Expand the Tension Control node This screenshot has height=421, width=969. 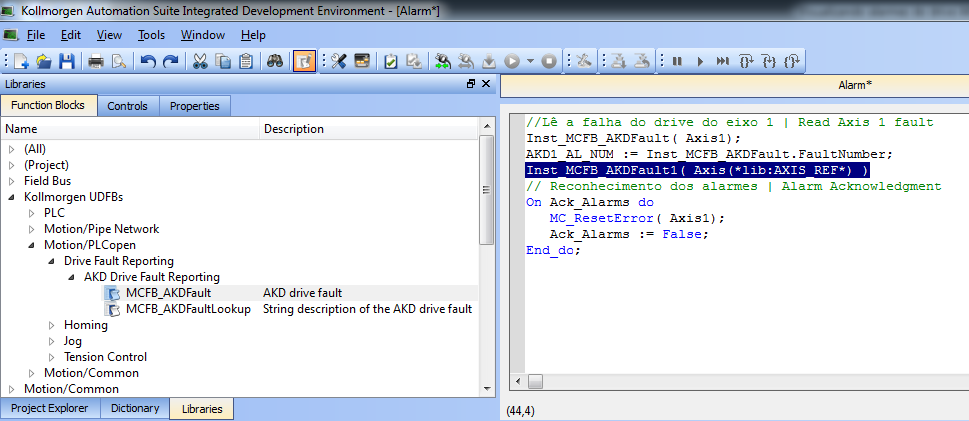click(x=52, y=357)
